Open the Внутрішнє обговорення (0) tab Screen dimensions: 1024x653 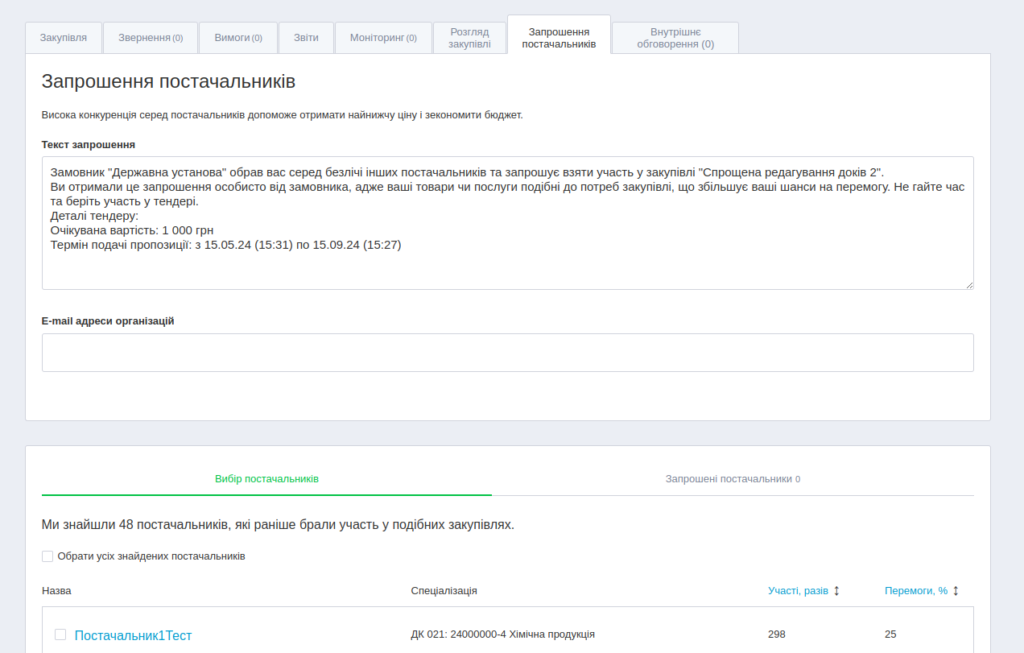[x=675, y=38]
